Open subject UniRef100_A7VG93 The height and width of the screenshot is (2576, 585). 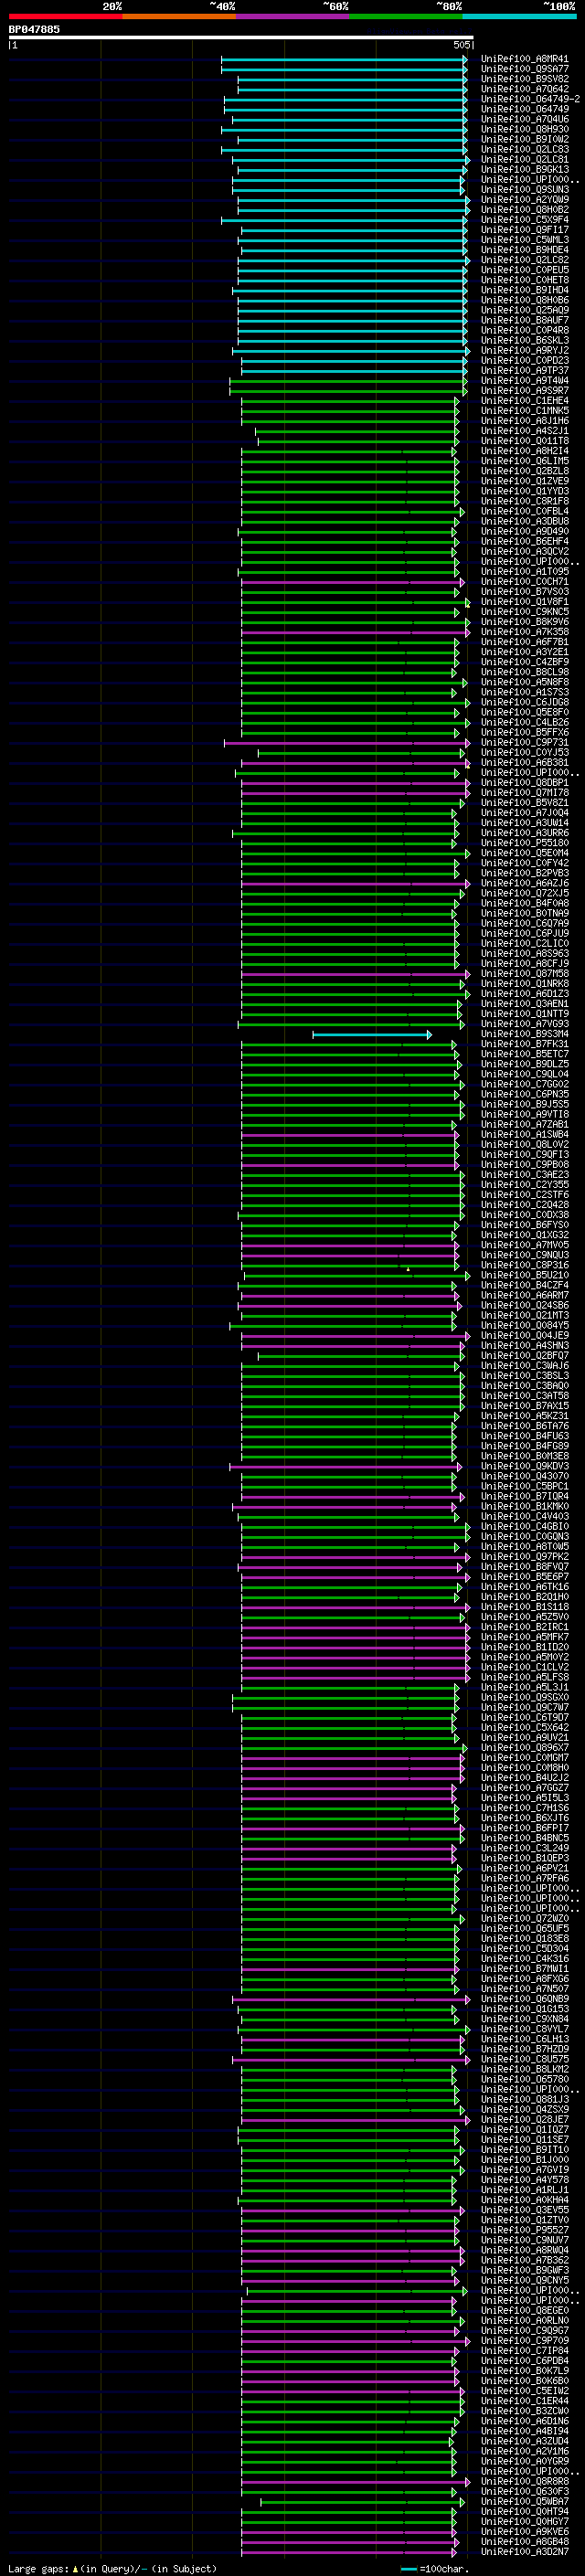pos(524,1023)
